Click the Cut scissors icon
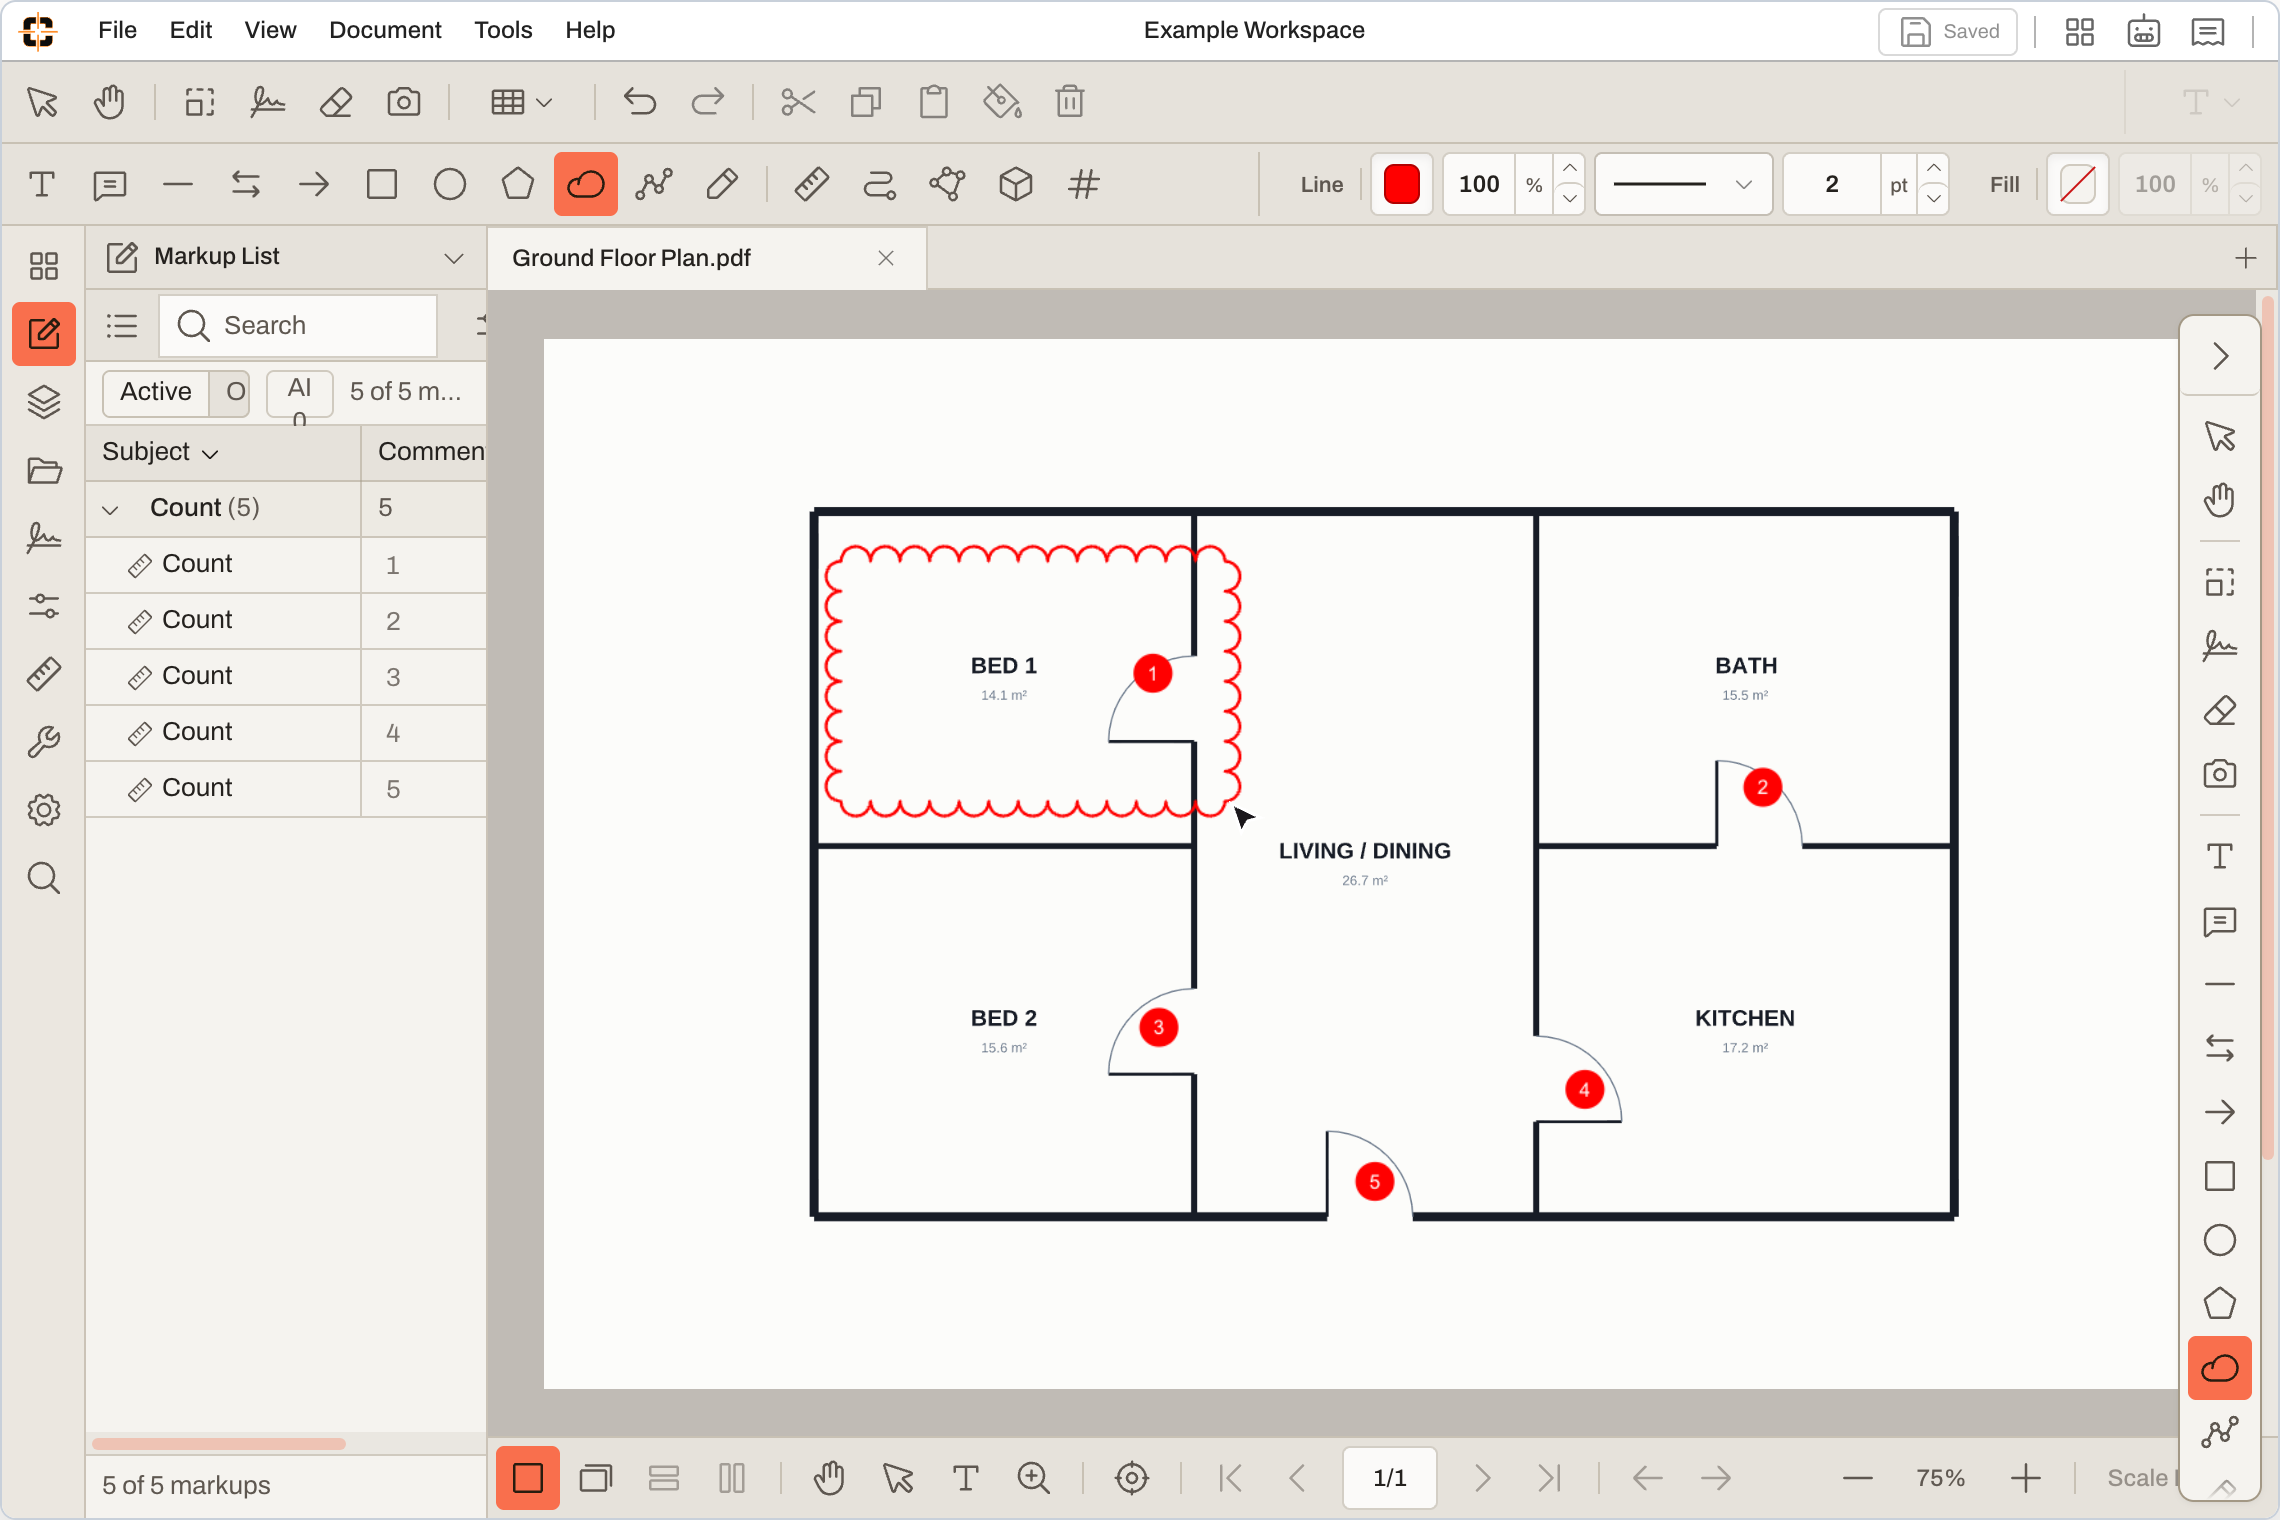This screenshot has width=2280, height=1520. pyautogui.click(x=798, y=101)
